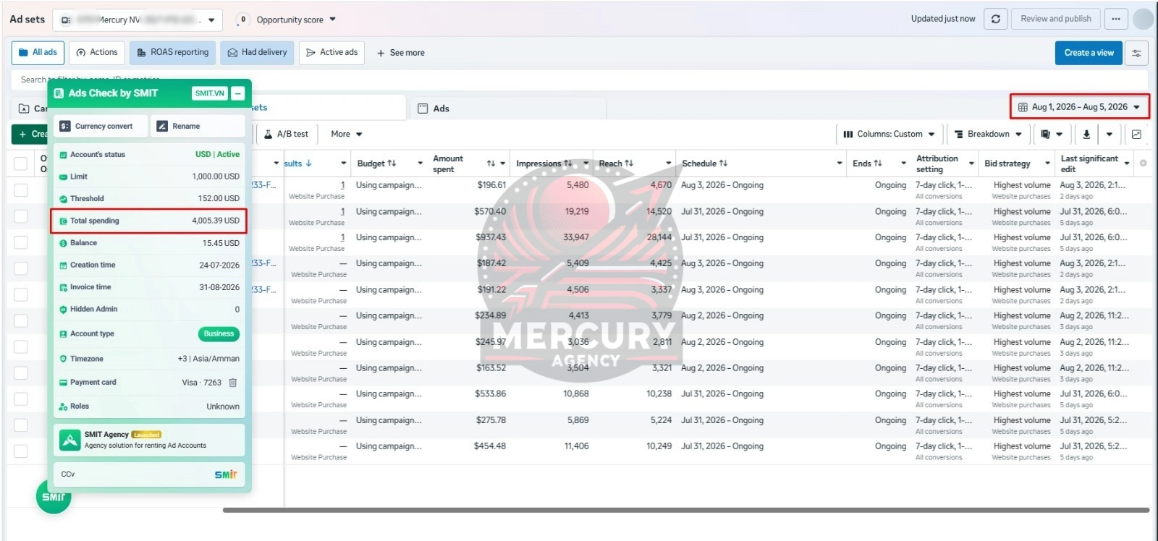Click the search and filter input field
The width and height of the screenshot is (1158, 541).
[579, 80]
